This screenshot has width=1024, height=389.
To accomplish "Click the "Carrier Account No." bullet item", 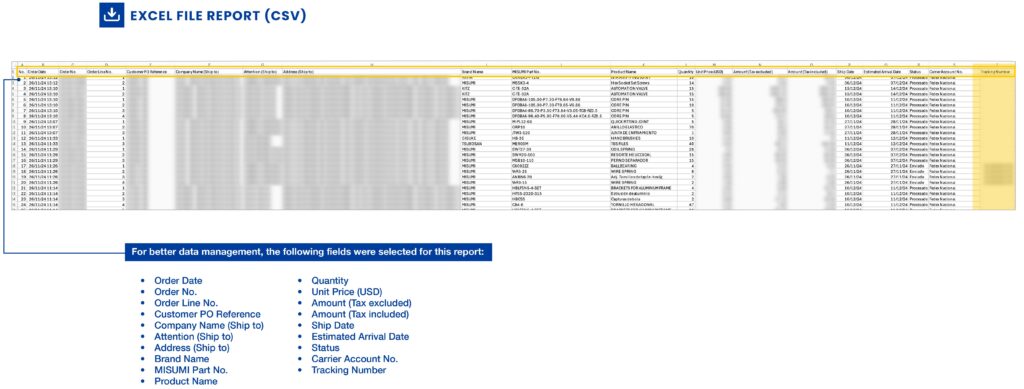I will click(x=354, y=358).
